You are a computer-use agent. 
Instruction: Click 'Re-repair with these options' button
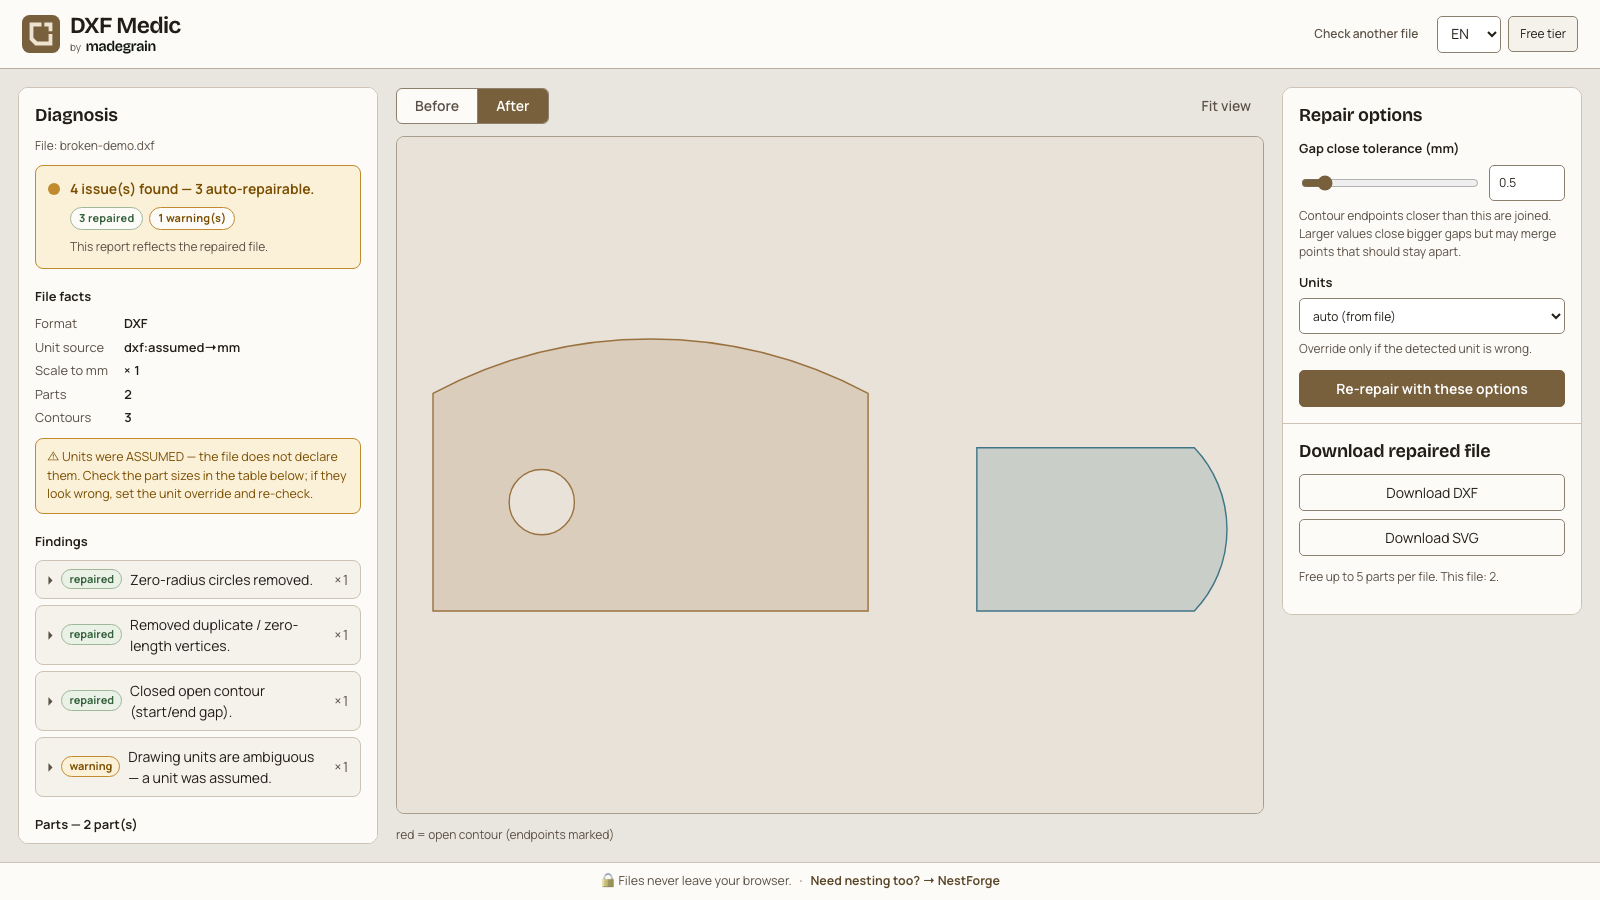coord(1432,389)
